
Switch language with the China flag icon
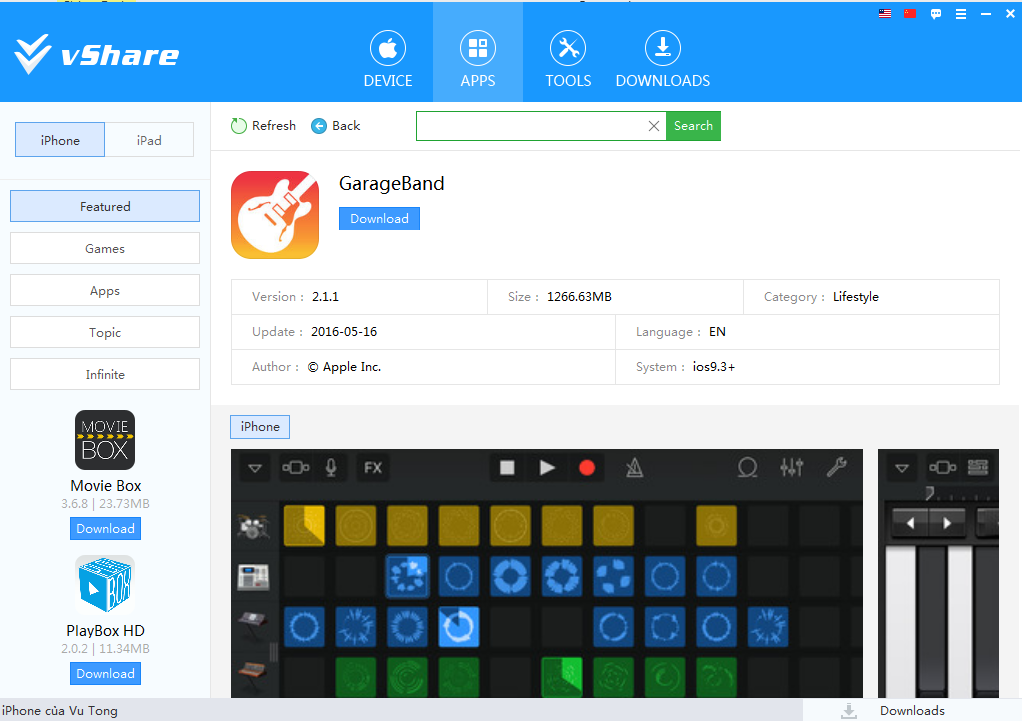910,14
